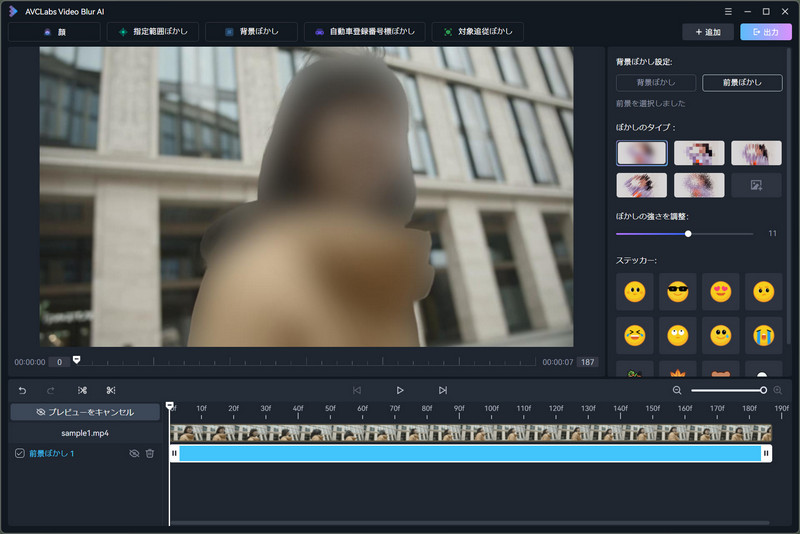Choose the 対象追従ぼかし tab
The height and width of the screenshot is (534, 800).
[x=478, y=32]
